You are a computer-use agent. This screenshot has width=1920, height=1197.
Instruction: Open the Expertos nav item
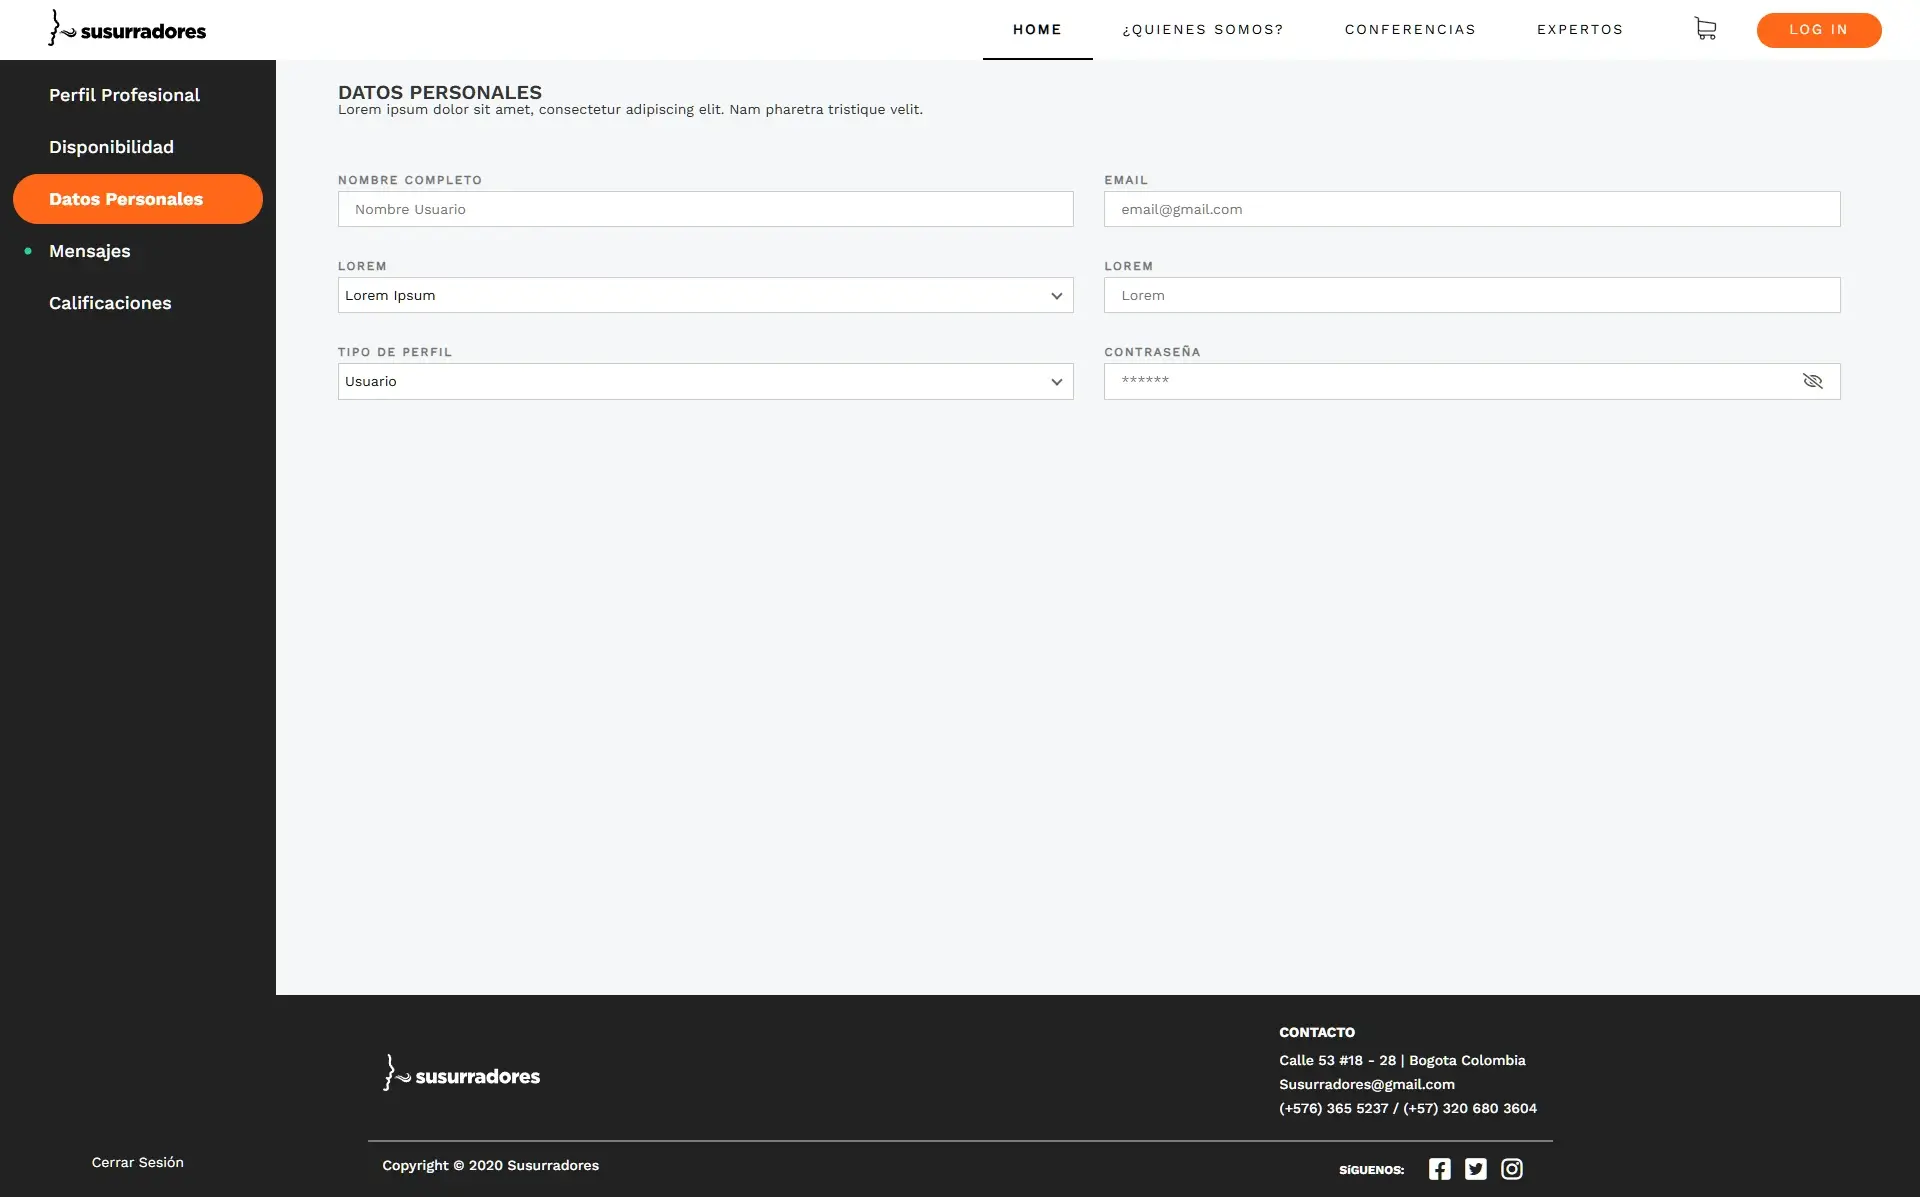click(1580, 29)
